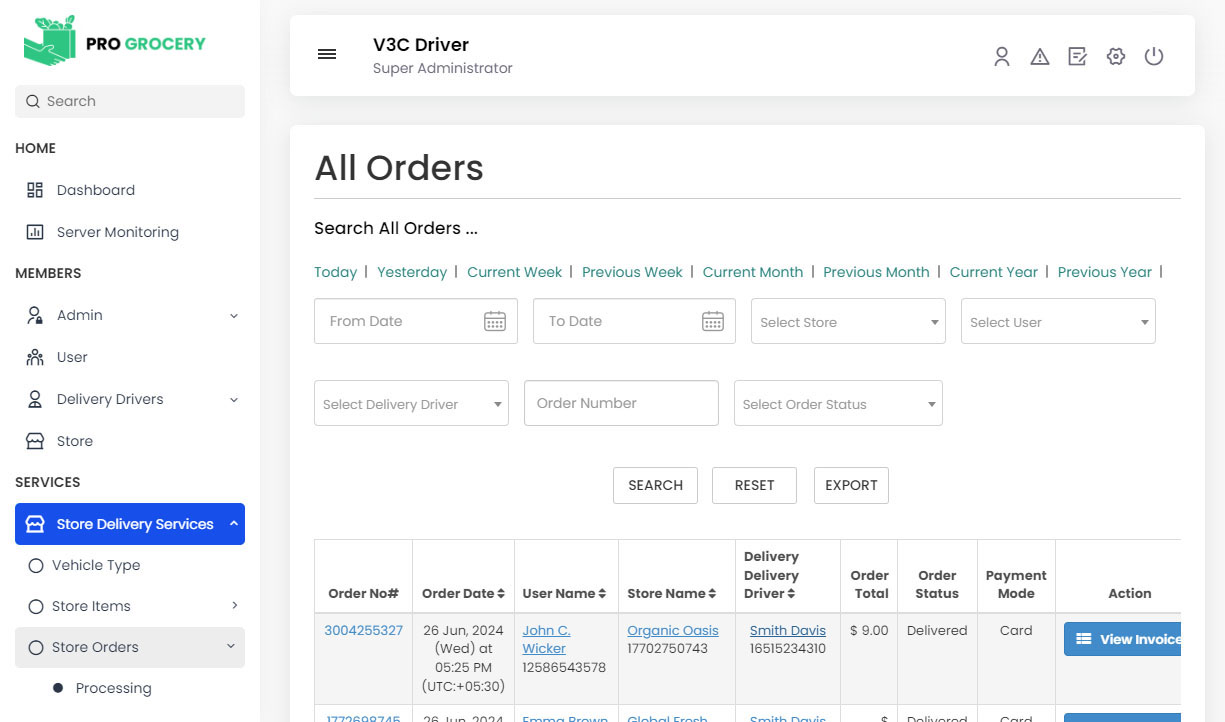Open the Select Delivery Driver dropdown
Image resolution: width=1225 pixels, height=722 pixels.
click(411, 403)
